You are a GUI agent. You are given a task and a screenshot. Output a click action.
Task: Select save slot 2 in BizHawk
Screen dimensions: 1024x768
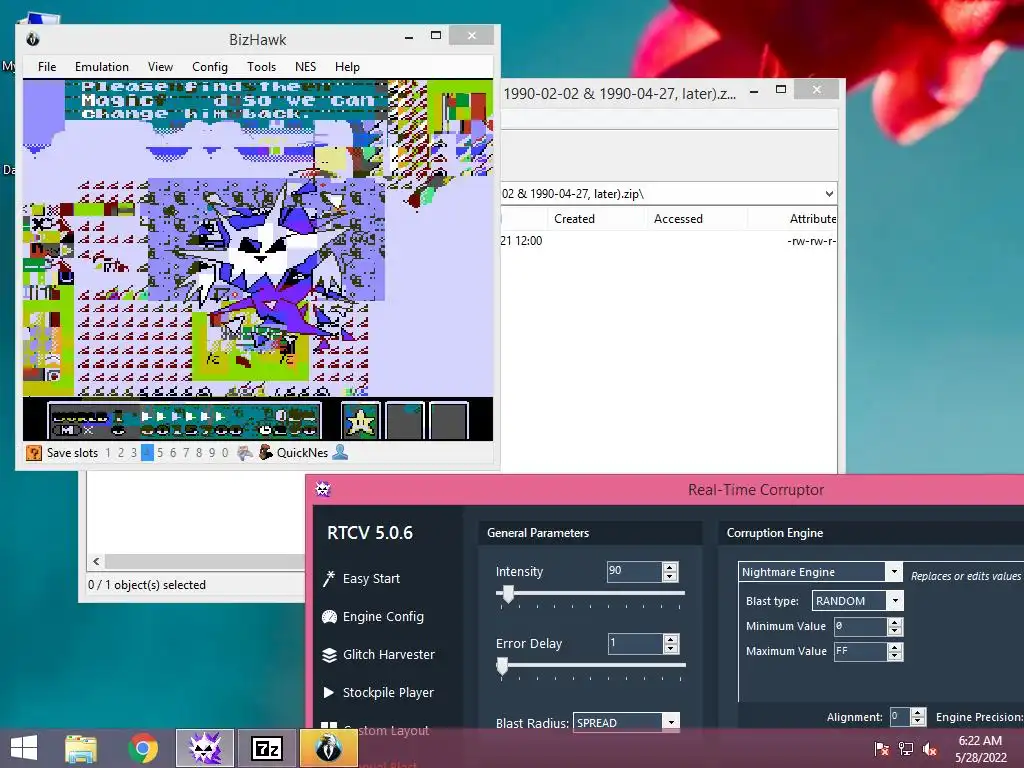[x=121, y=453]
